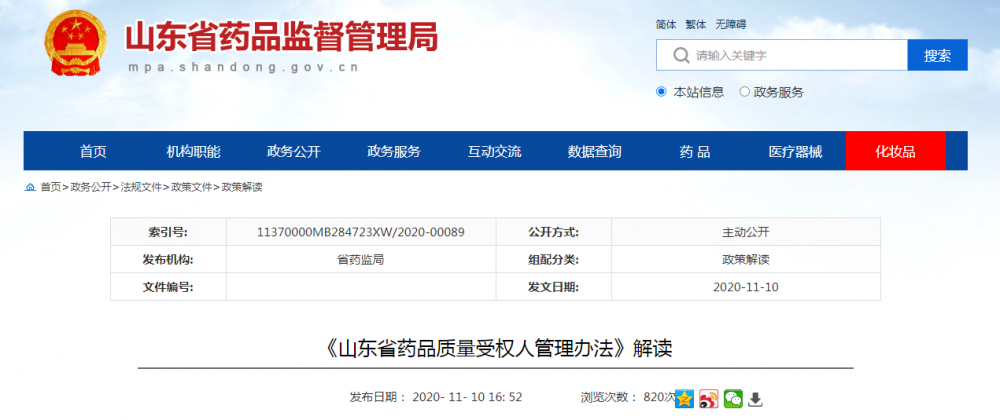Open the 数据查询 navigation item
Viewport: 1000px width, 420px height.
click(x=594, y=152)
